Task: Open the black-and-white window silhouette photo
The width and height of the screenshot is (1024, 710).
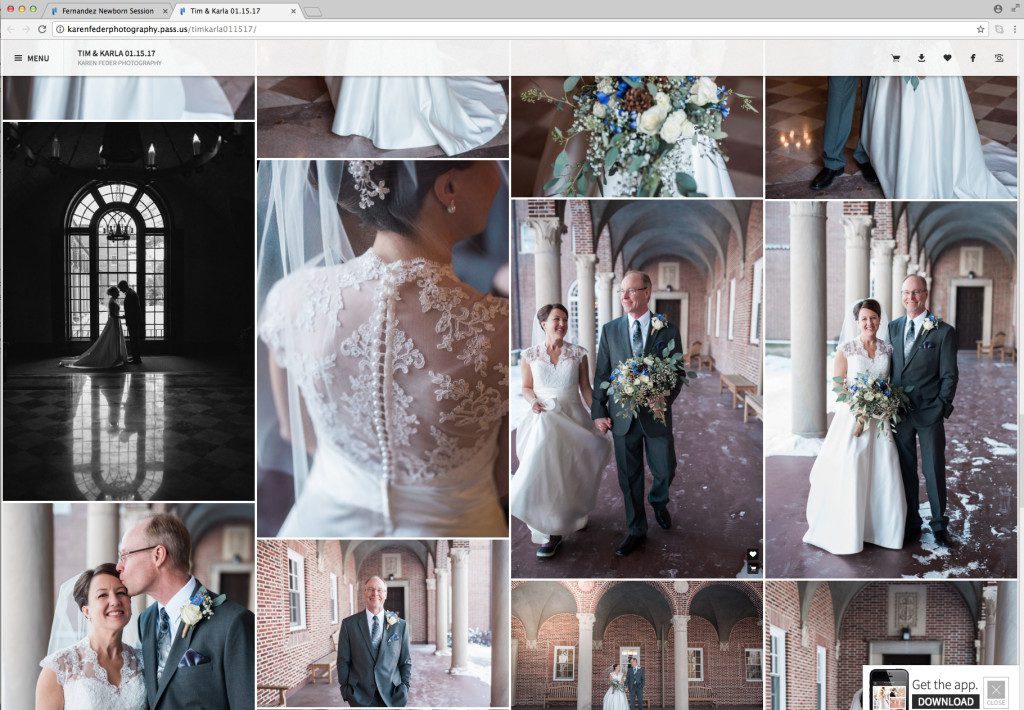Action: coord(128,311)
